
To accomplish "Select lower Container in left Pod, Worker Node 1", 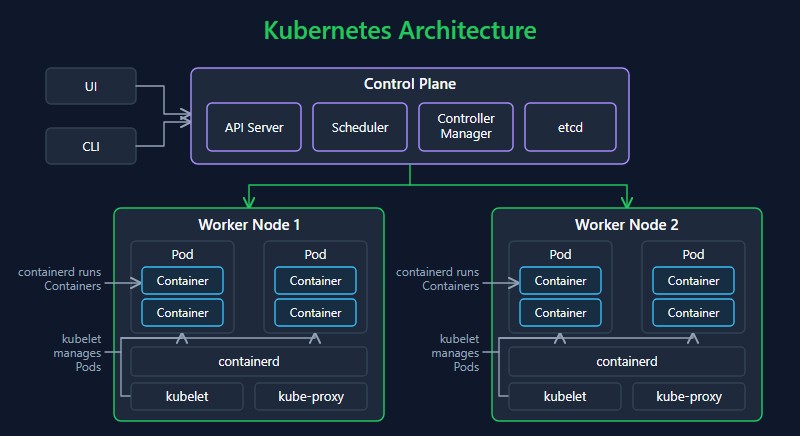I will click(x=183, y=313).
